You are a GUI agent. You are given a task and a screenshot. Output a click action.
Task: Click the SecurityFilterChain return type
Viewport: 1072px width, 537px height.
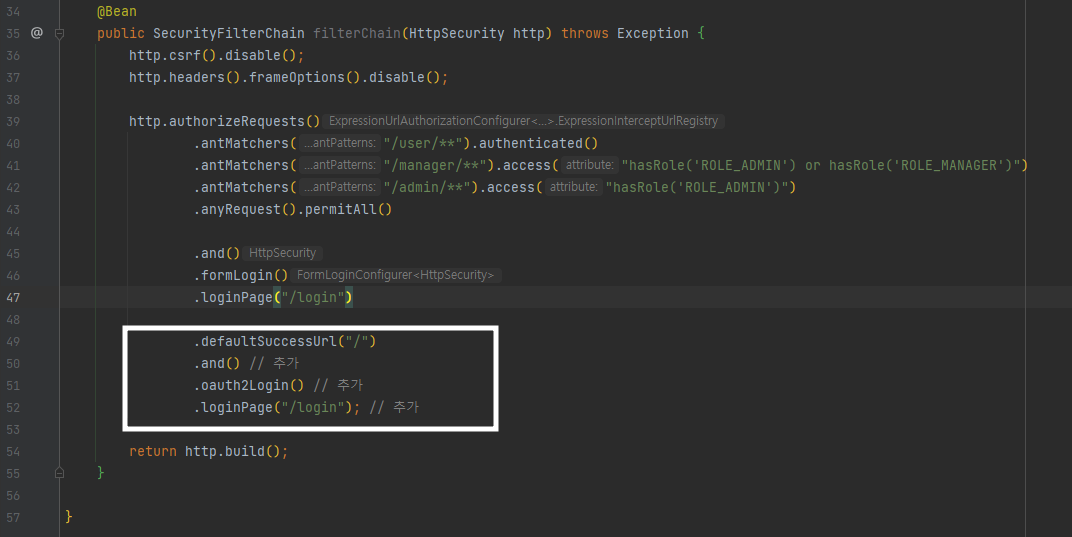pos(229,34)
